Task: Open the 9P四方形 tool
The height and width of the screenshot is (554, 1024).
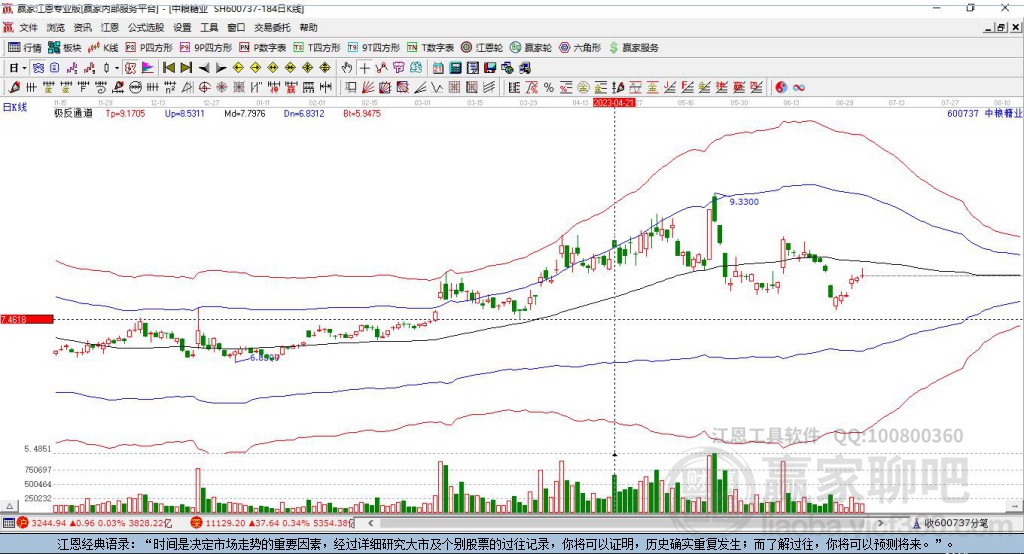Action: tap(206, 48)
